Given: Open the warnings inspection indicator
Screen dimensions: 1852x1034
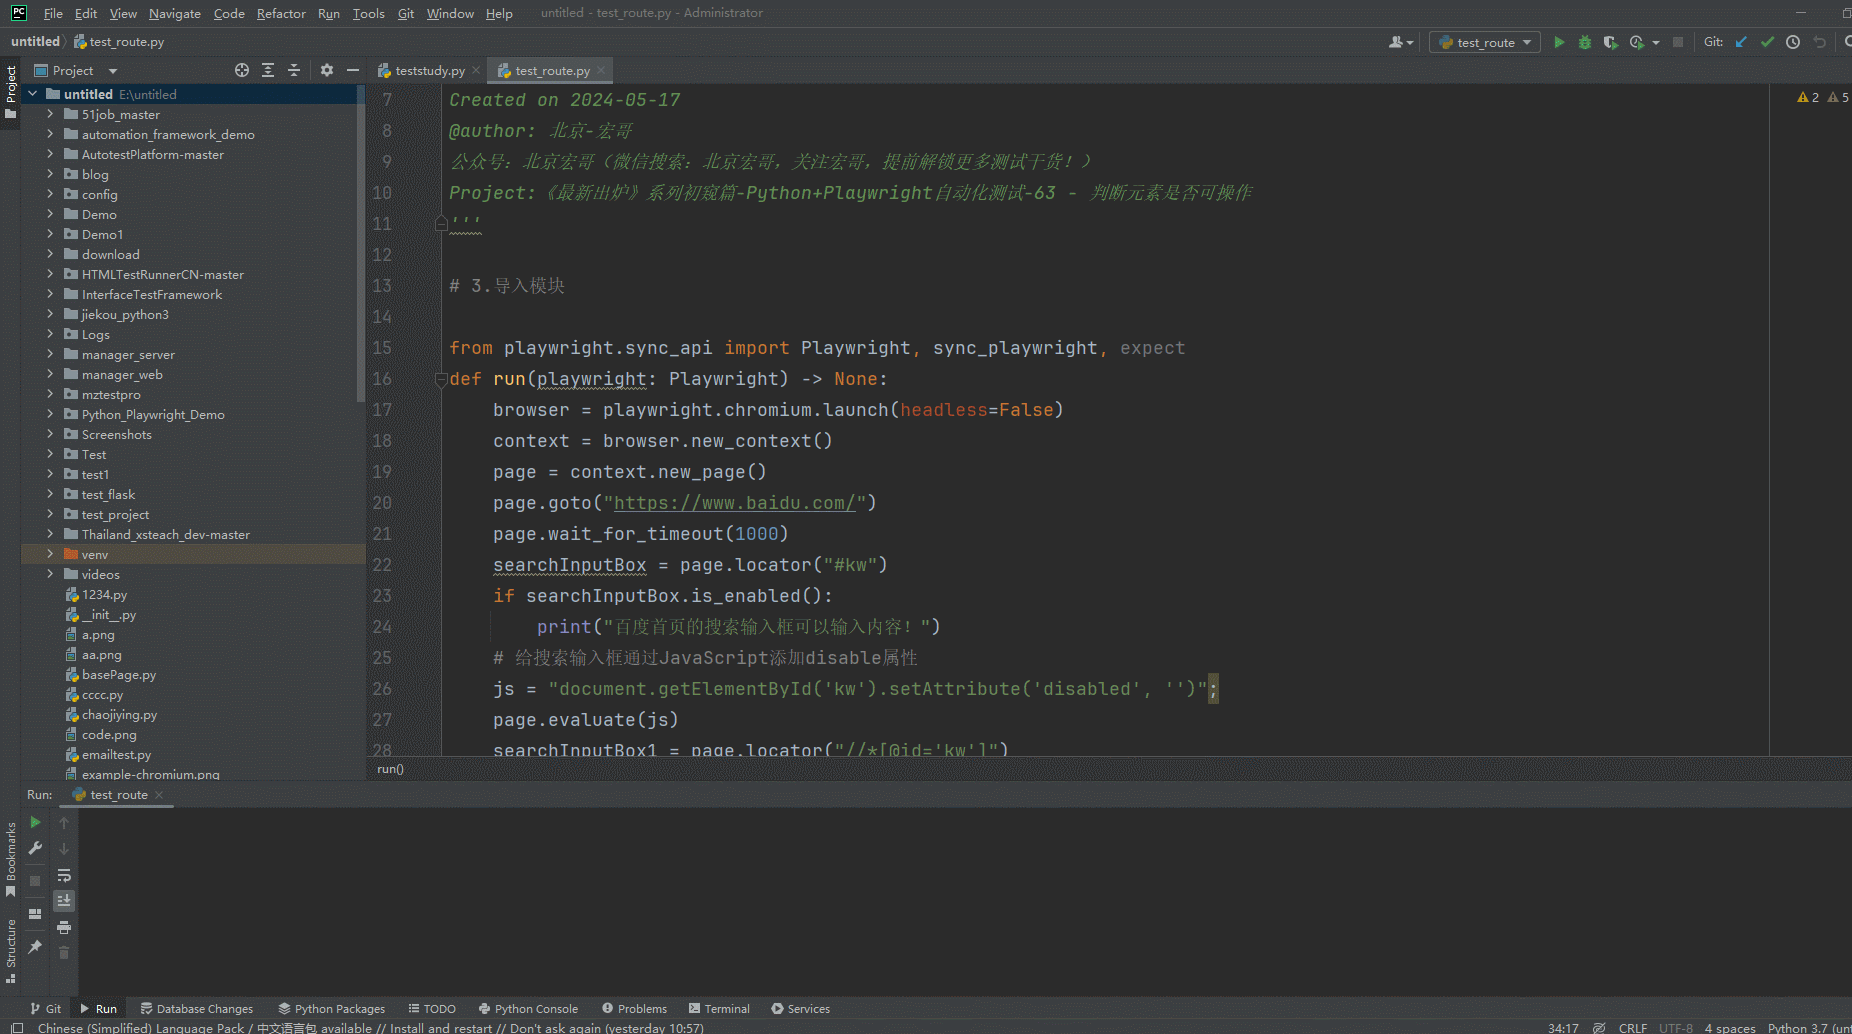Looking at the screenshot, I should click(x=1822, y=97).
